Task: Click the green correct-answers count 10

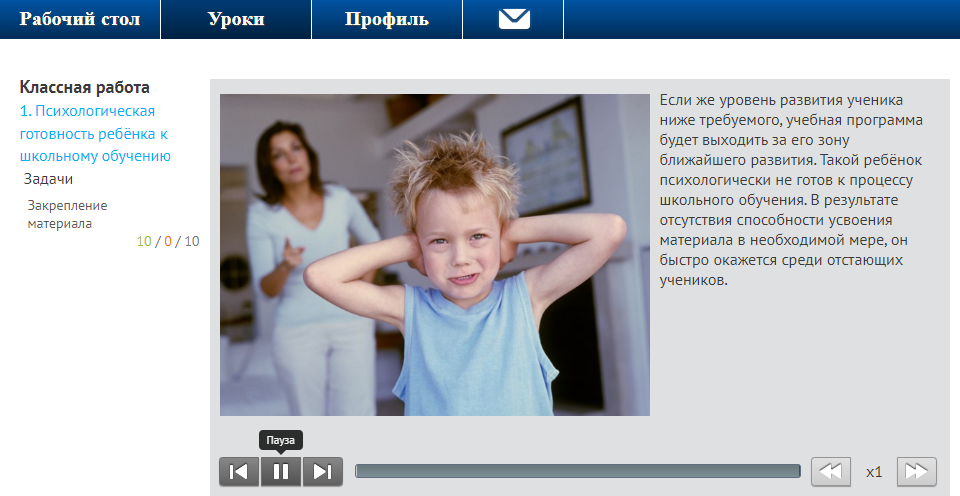Action: 145,241
